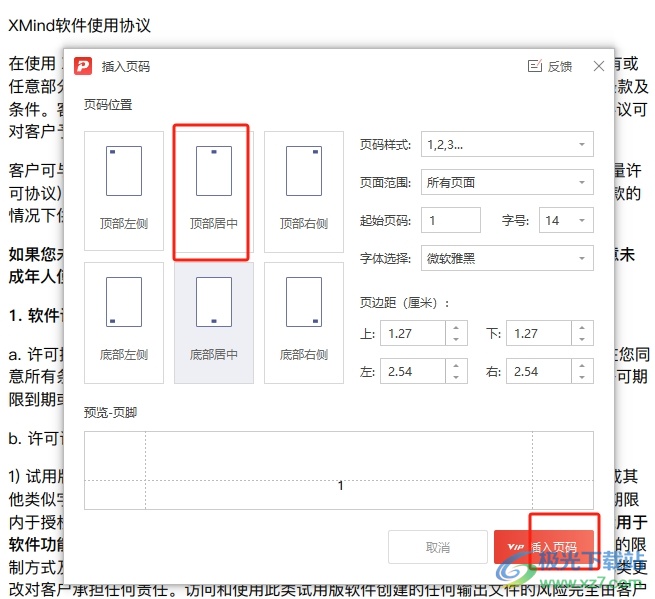Click the page number 1 in footer preview
This screenshot has height=599, width=655.
tap(340, 485)
